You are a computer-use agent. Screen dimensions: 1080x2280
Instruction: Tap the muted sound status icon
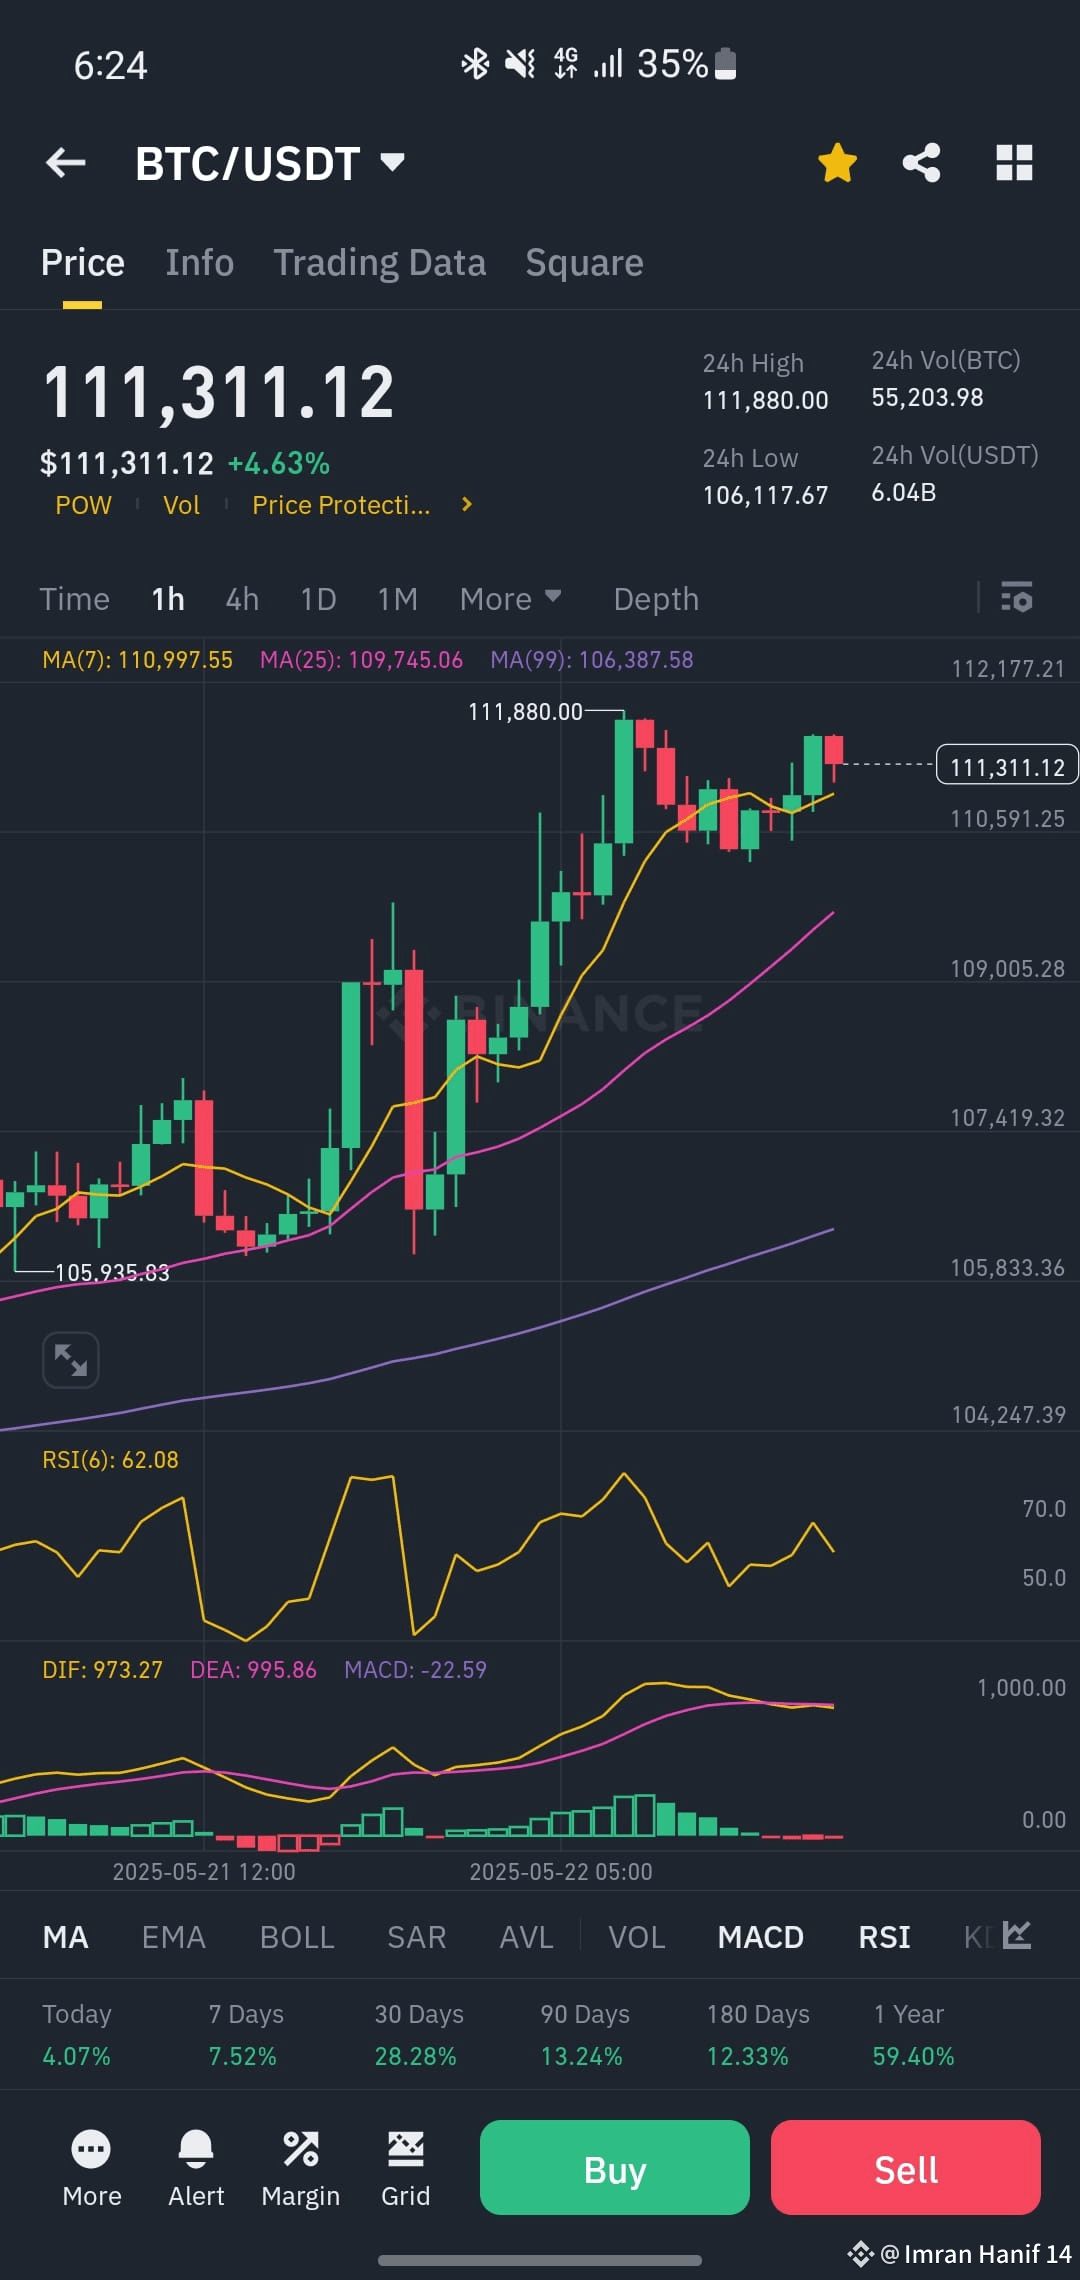pyautogui.click(x=520, y=64)
